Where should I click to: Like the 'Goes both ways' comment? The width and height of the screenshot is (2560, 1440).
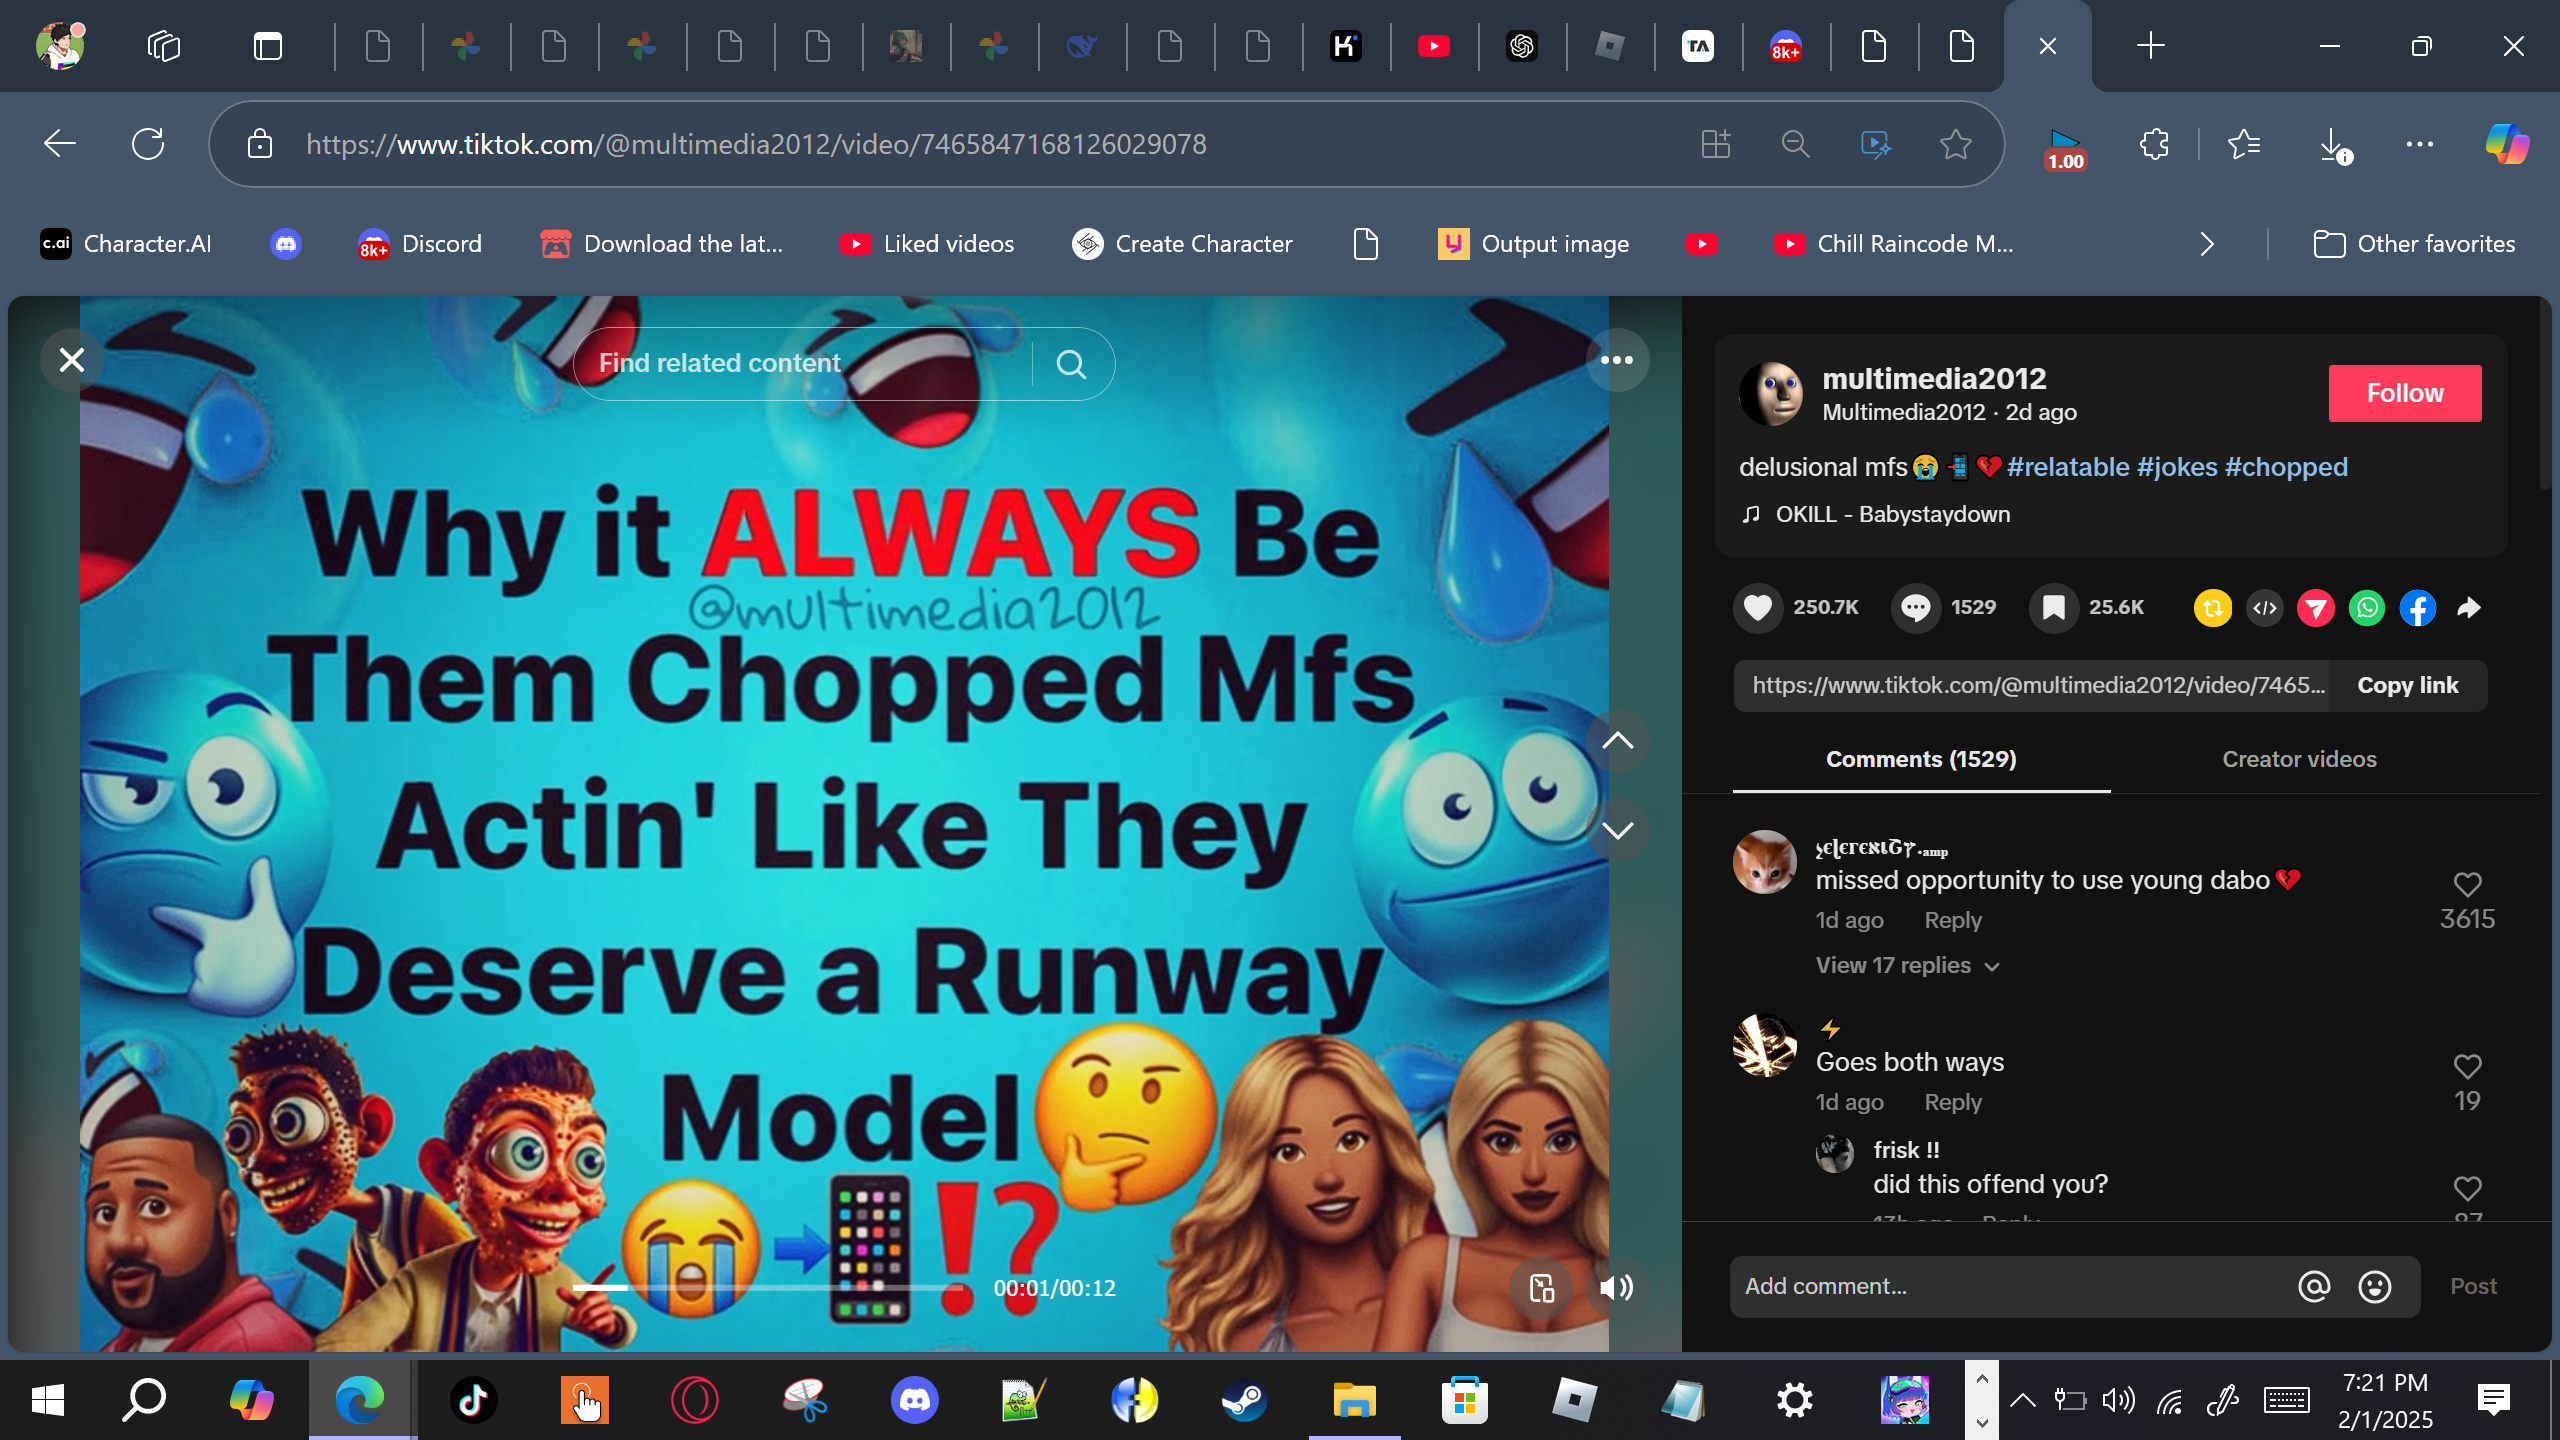click(2467, 1066)
